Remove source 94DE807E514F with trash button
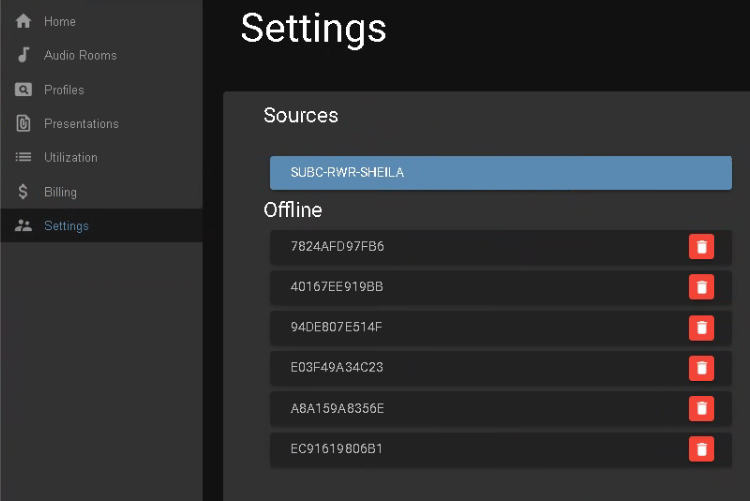Image resolution: width=750 pixels, height=501 pixels. pyautogui.click(x=701, y=327)
